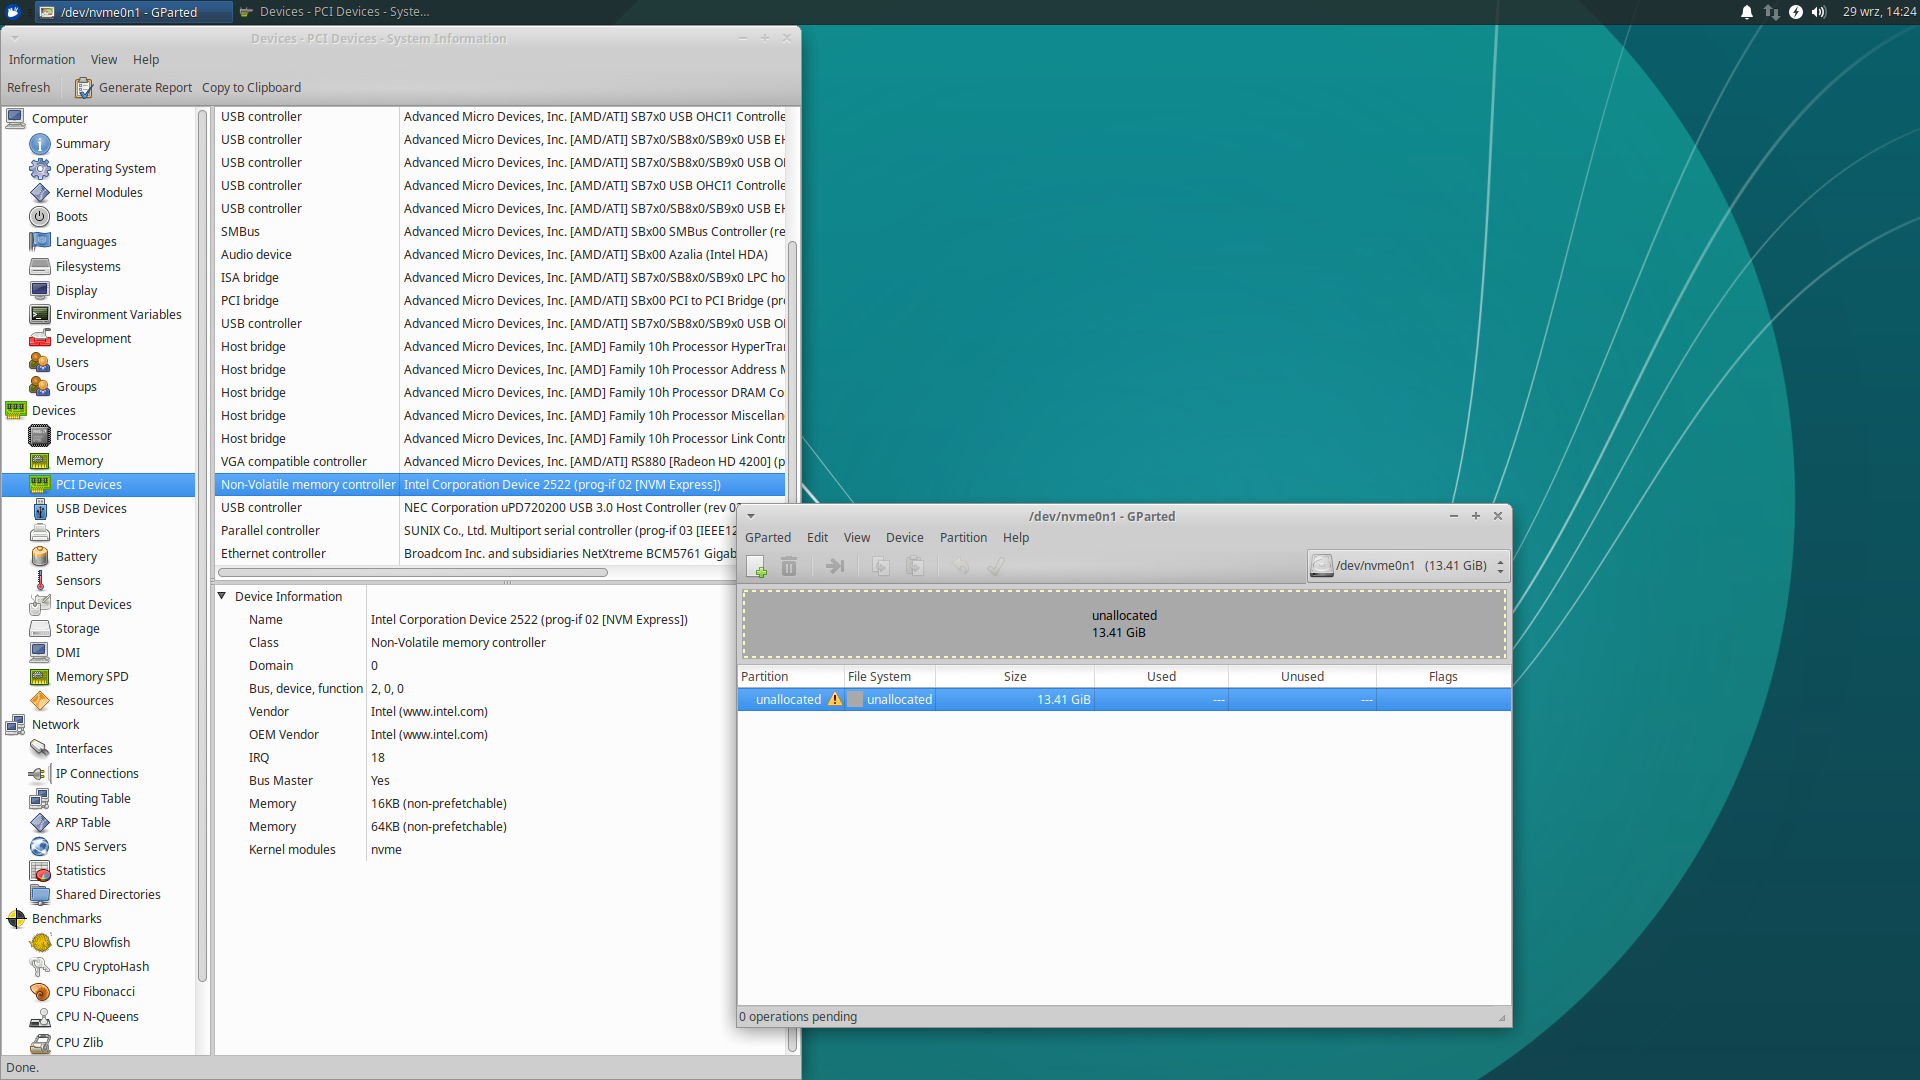Viewport: 1920px width, 1080px height.
Task: Click the Size column header in GParted
Action: click(x=1015, y=677)
